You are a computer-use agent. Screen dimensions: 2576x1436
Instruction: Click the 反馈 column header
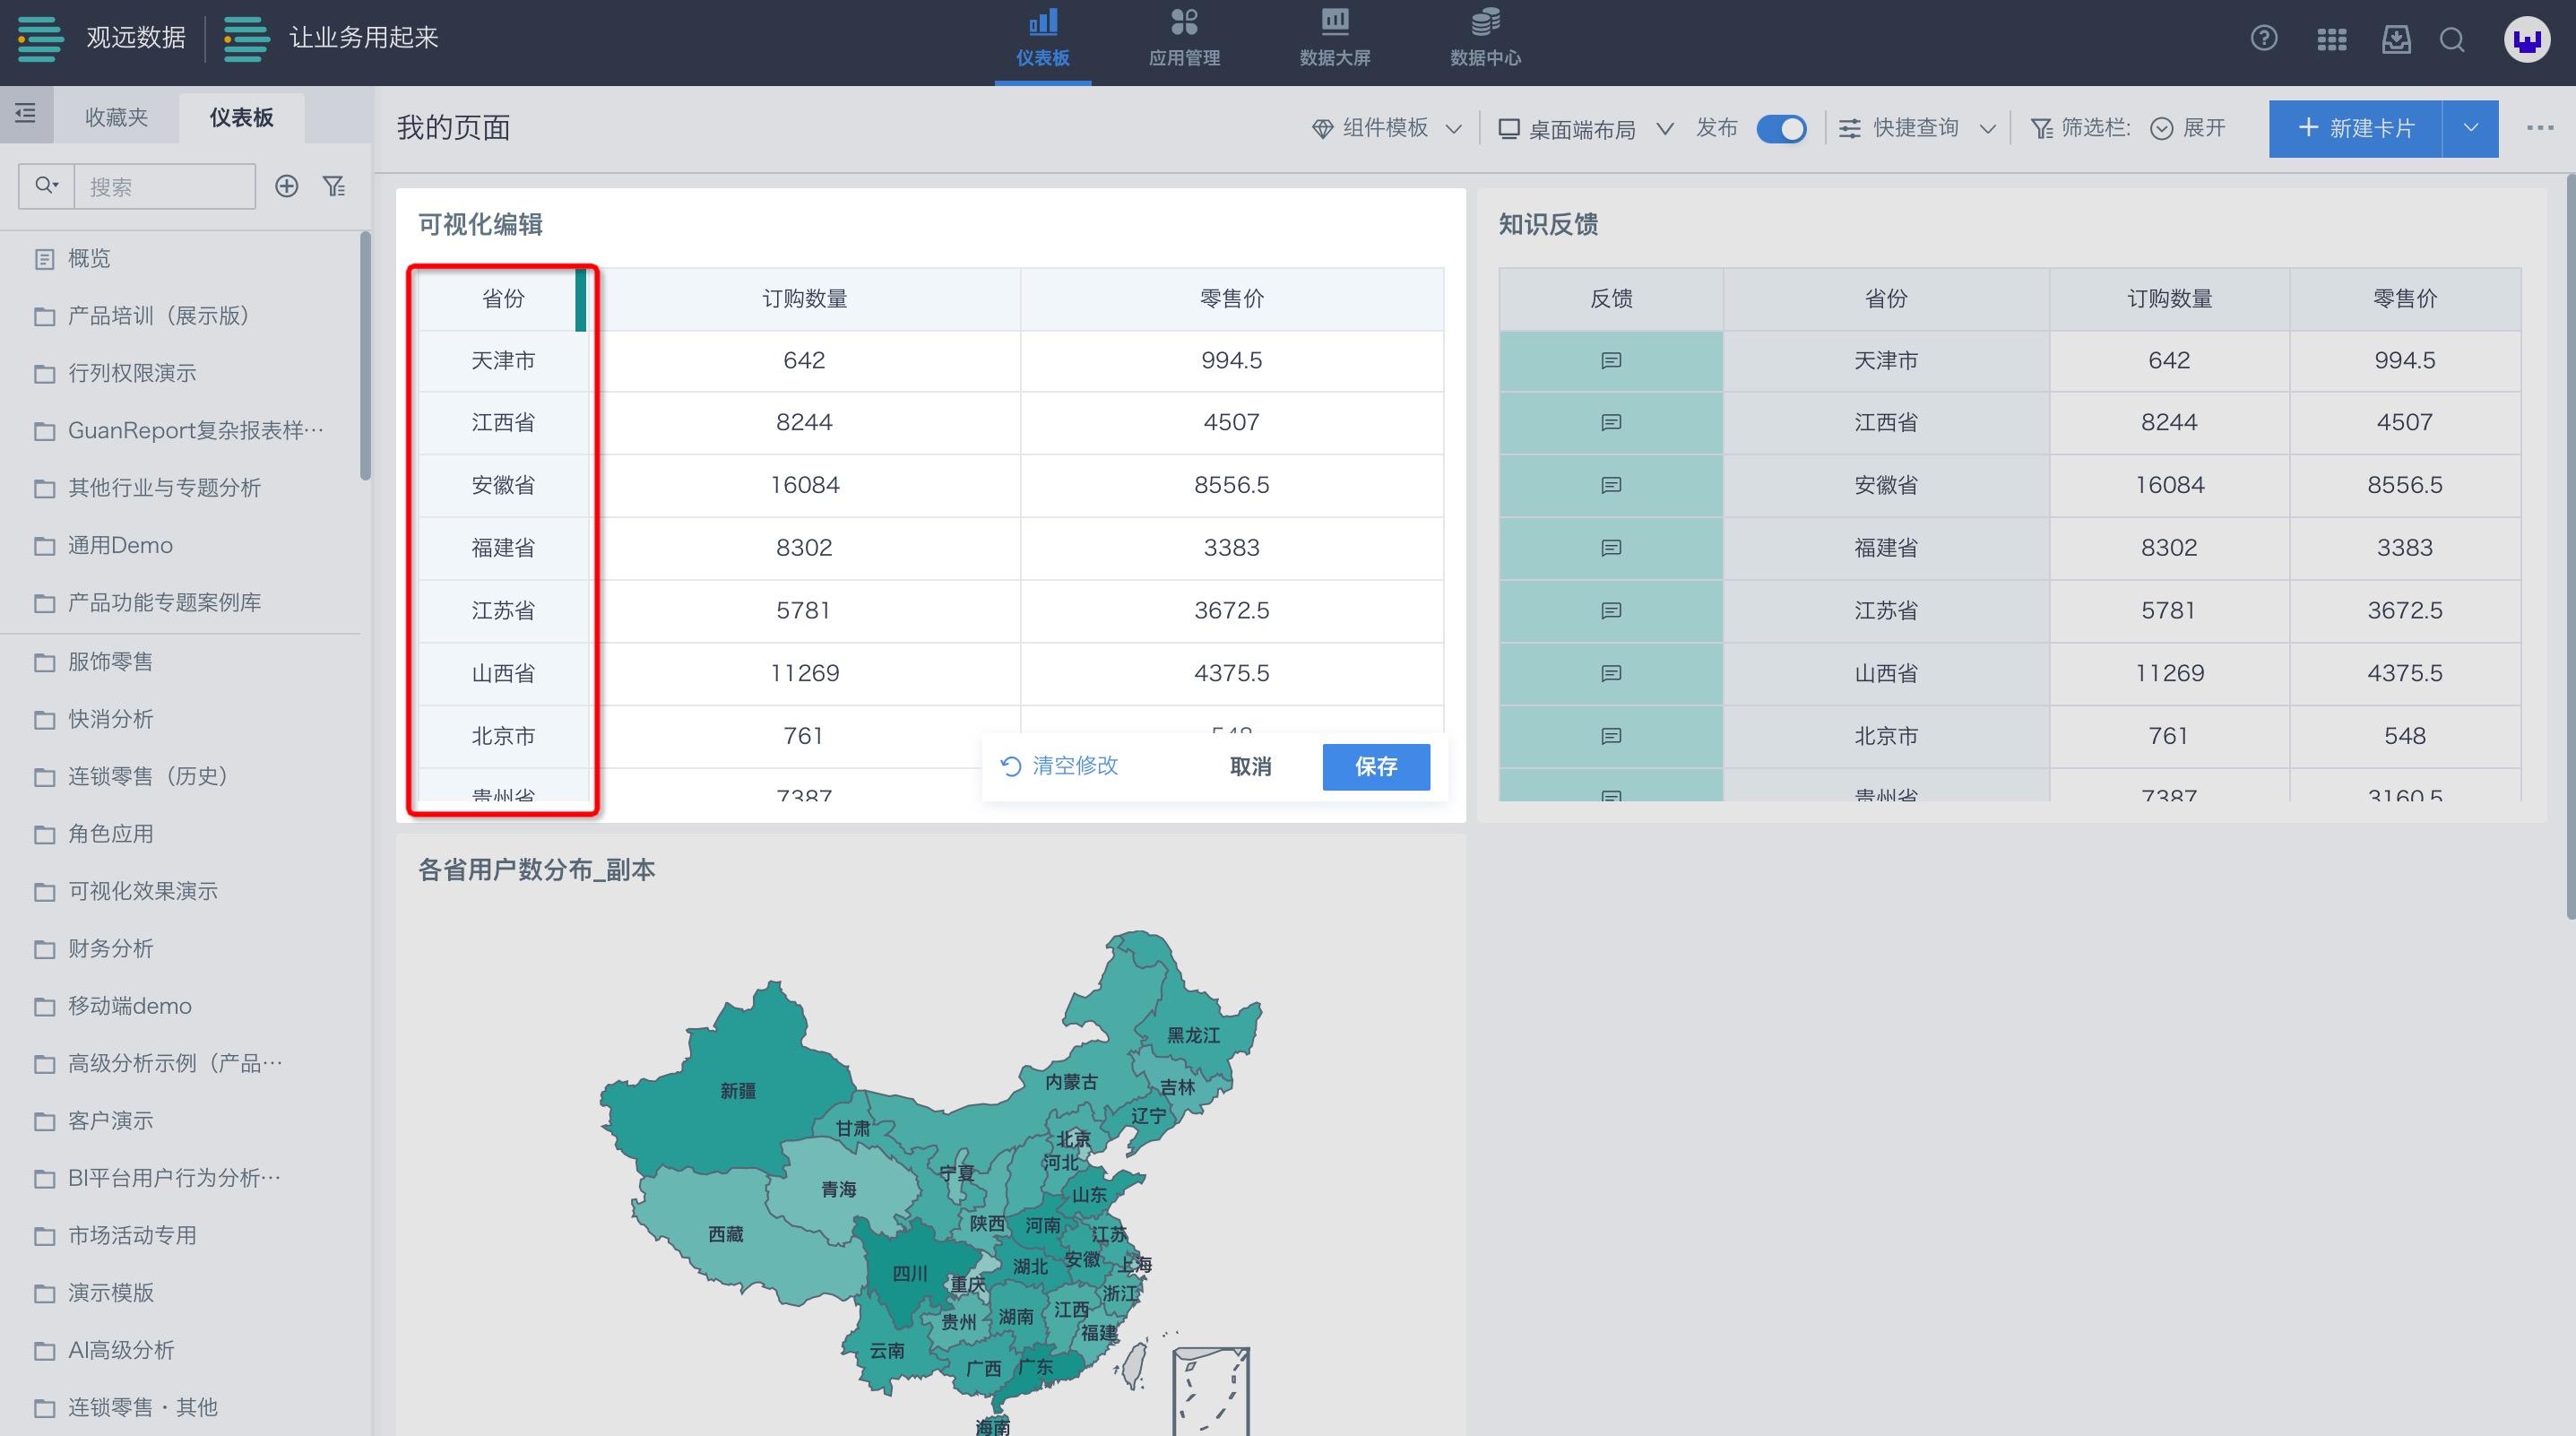click(1611, 299)
